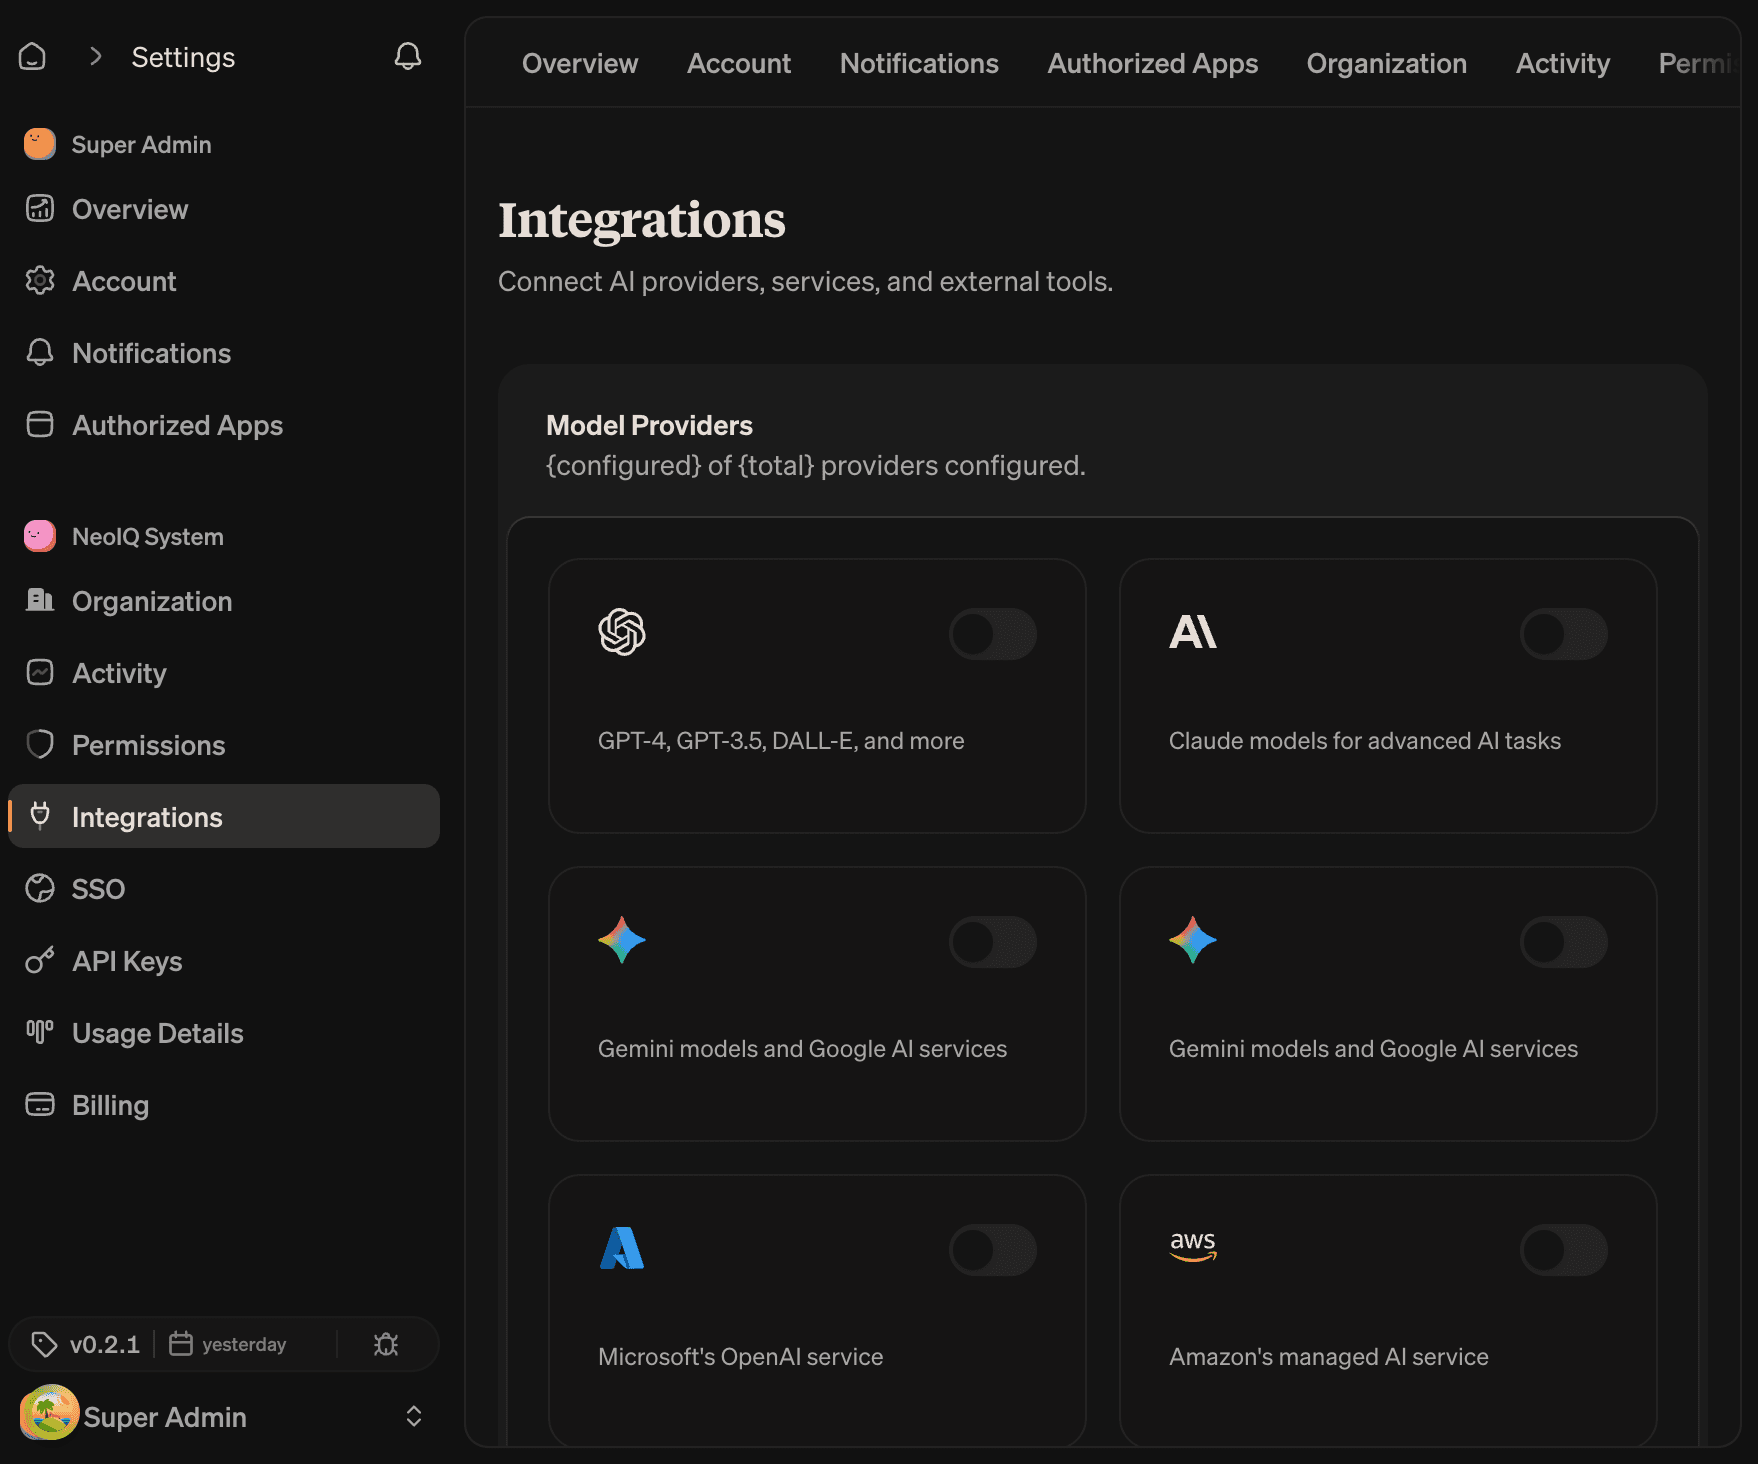The image size is (1758, 1464).
Task: Click the Azure logo on the provider card
Action: coord(622,1248)
